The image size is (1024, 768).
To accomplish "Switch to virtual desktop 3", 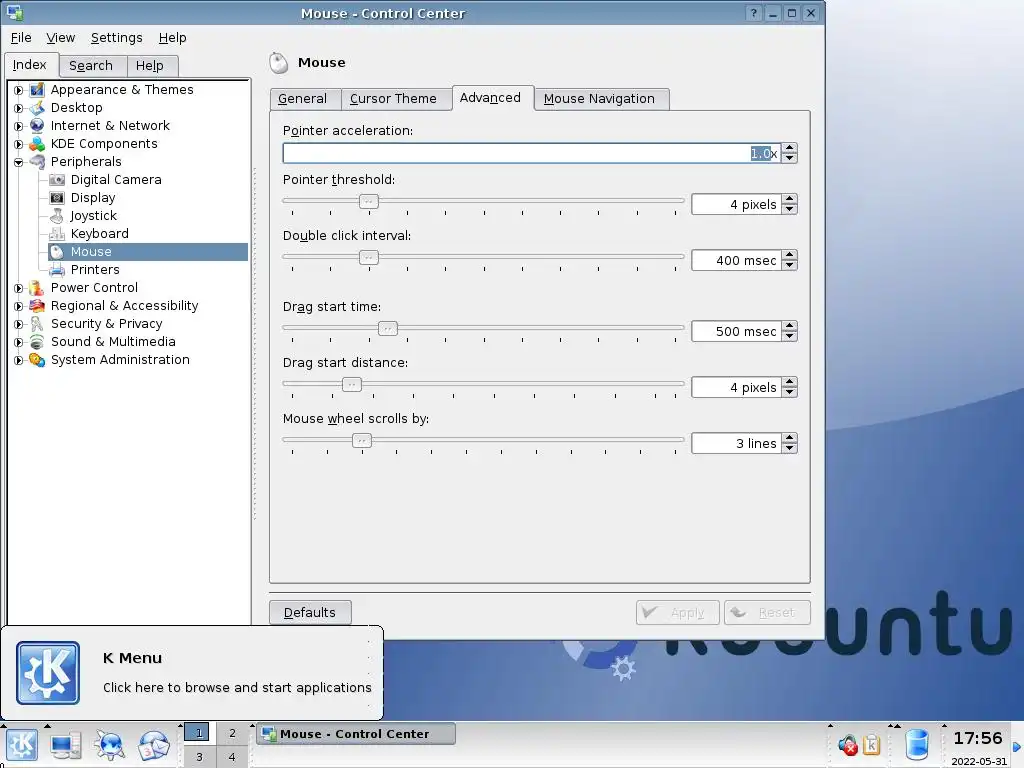I will pyautogui.click(x=199, y=757).
